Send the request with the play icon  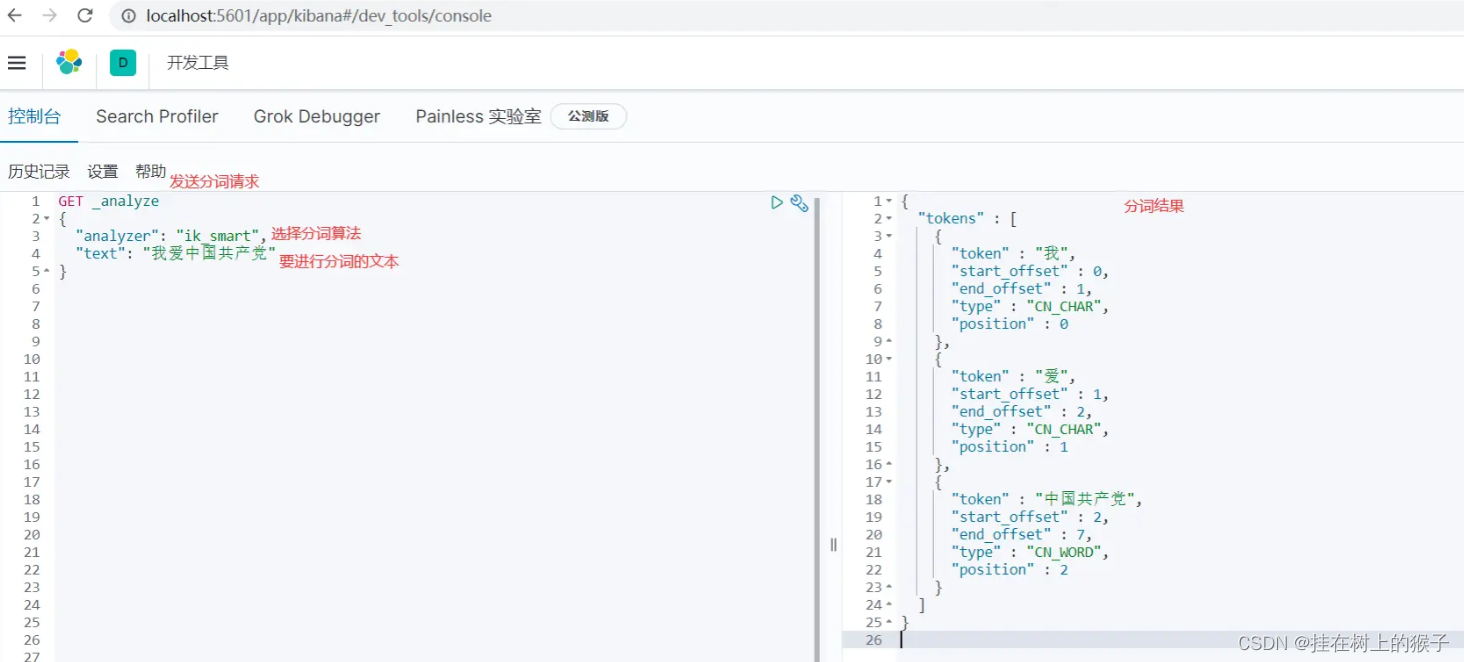[x=777, y=202]
